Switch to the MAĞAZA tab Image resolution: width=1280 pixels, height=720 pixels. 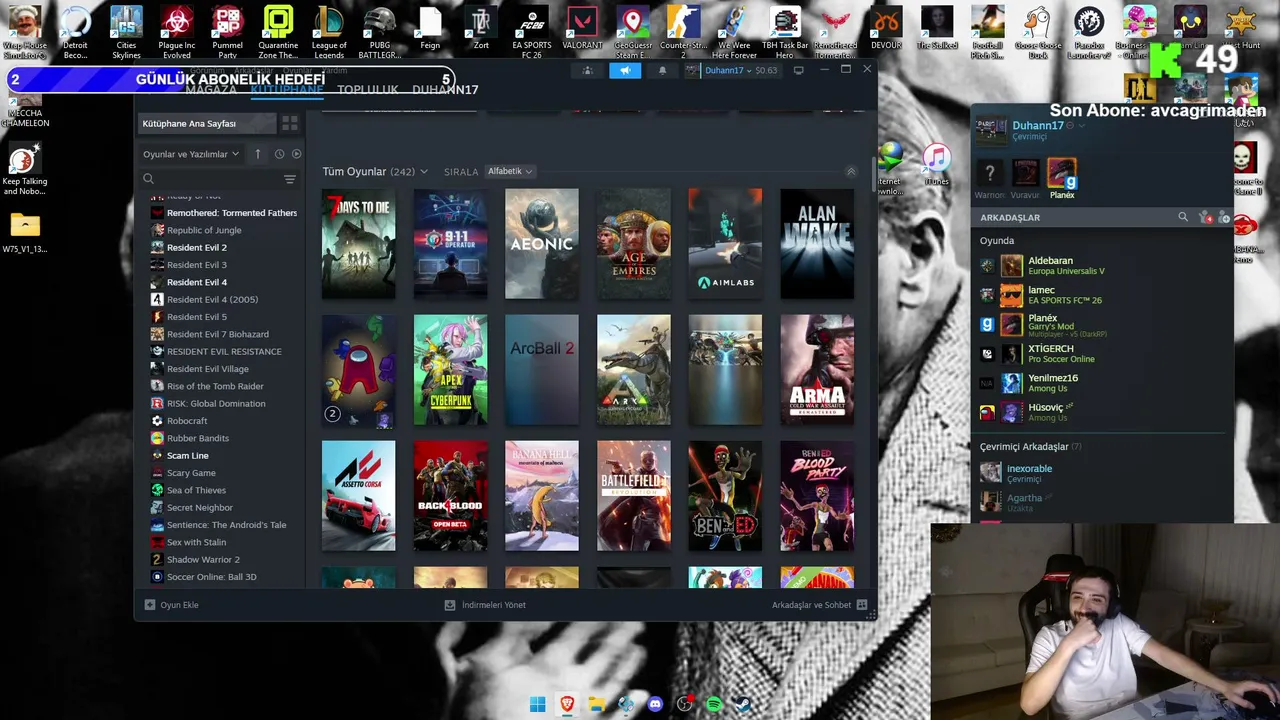pyautogui.click(x=211, y=90)
